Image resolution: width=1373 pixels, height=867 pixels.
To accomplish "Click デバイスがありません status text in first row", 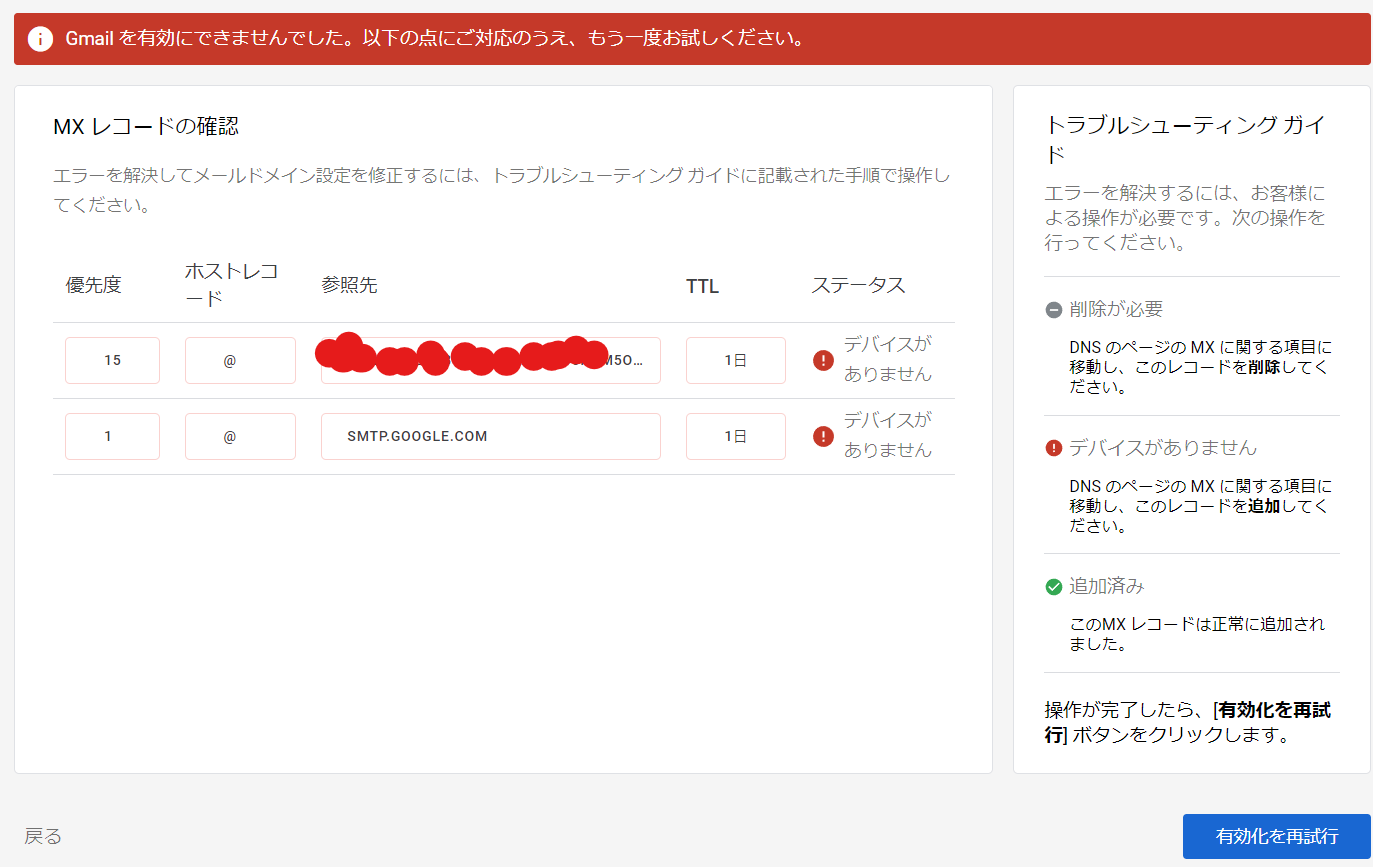I will point(888,359).
